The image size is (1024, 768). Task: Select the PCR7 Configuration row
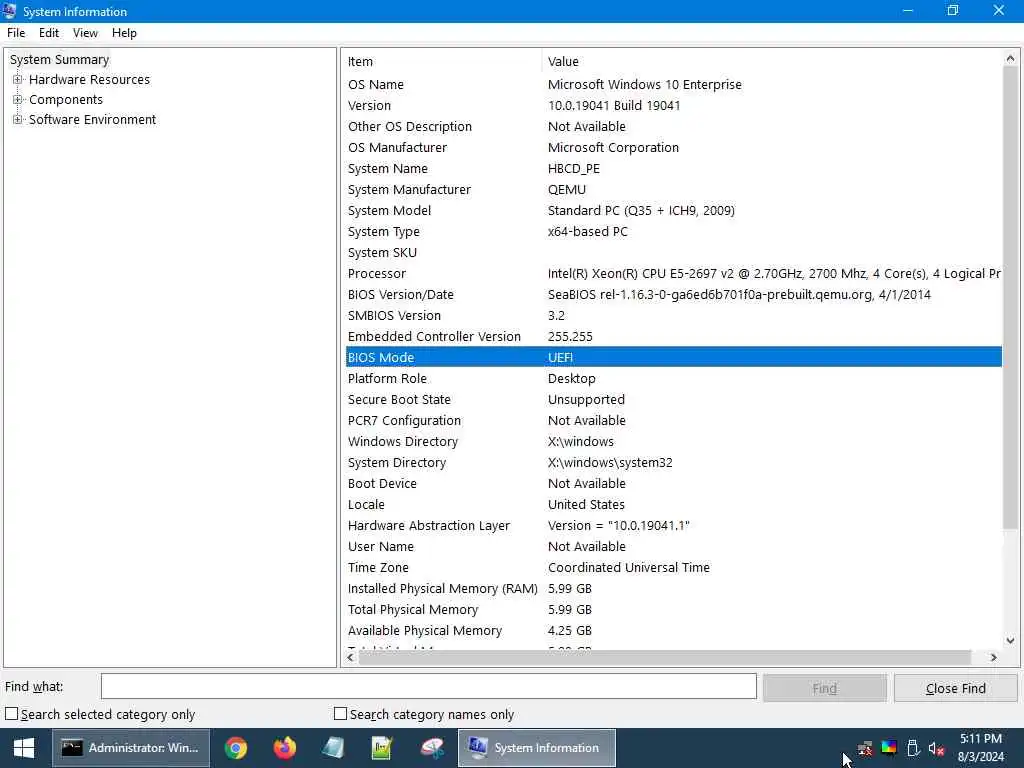673,420
